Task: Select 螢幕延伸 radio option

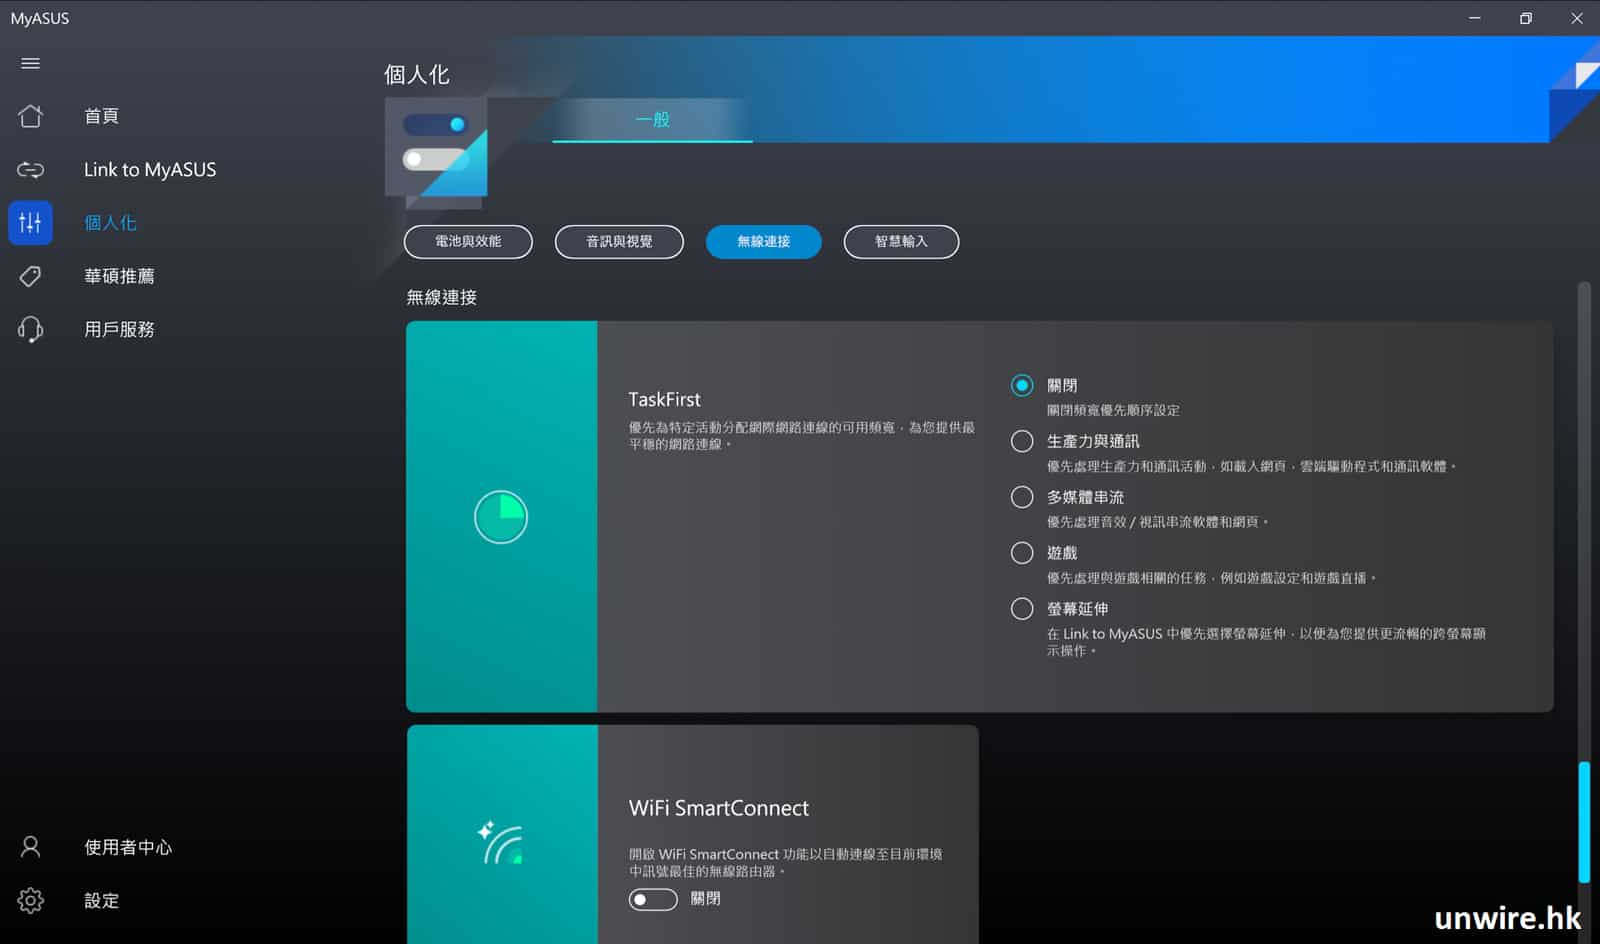Action: (1021, 609)
